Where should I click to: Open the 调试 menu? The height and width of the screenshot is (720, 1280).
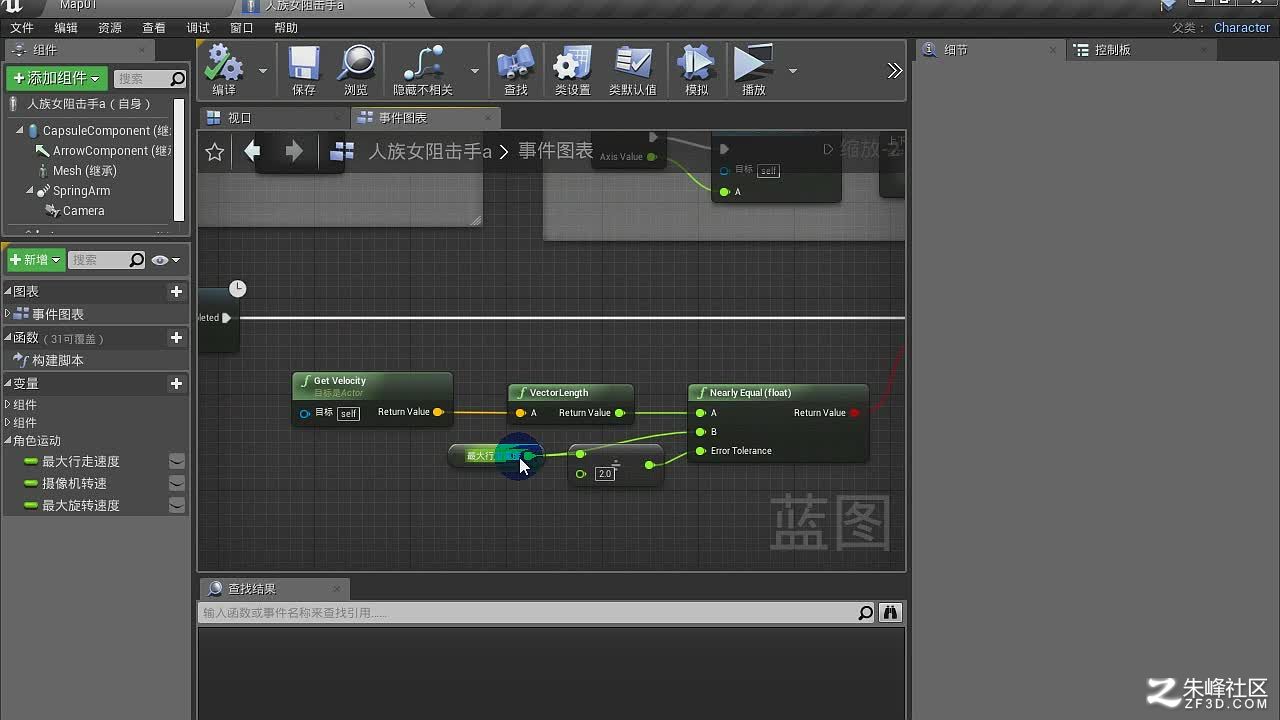tap(198, 28)
